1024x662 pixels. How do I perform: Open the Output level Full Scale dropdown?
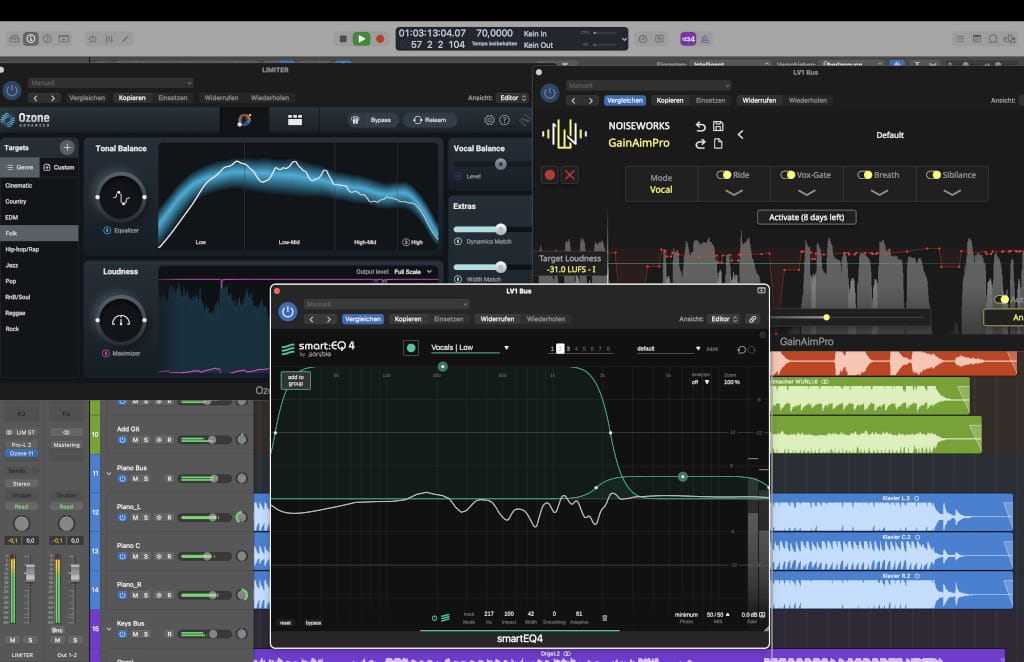(x=413, y=272)
